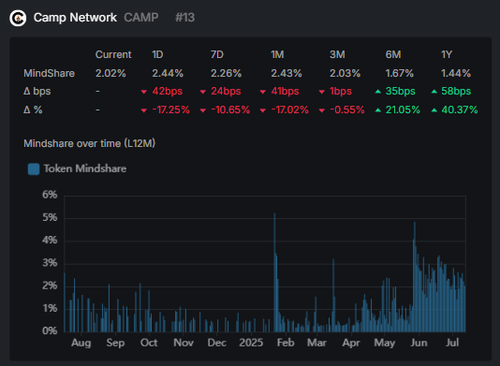The width and height of the screenshot is (500, 366).
Task: Click the red down arrow beside 42bps
Action: 144,92
